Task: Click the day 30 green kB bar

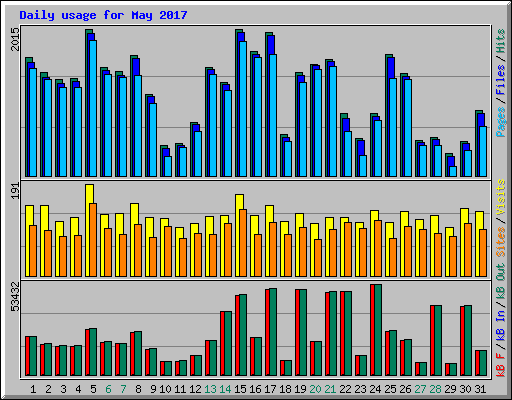Action: point(468,341)
